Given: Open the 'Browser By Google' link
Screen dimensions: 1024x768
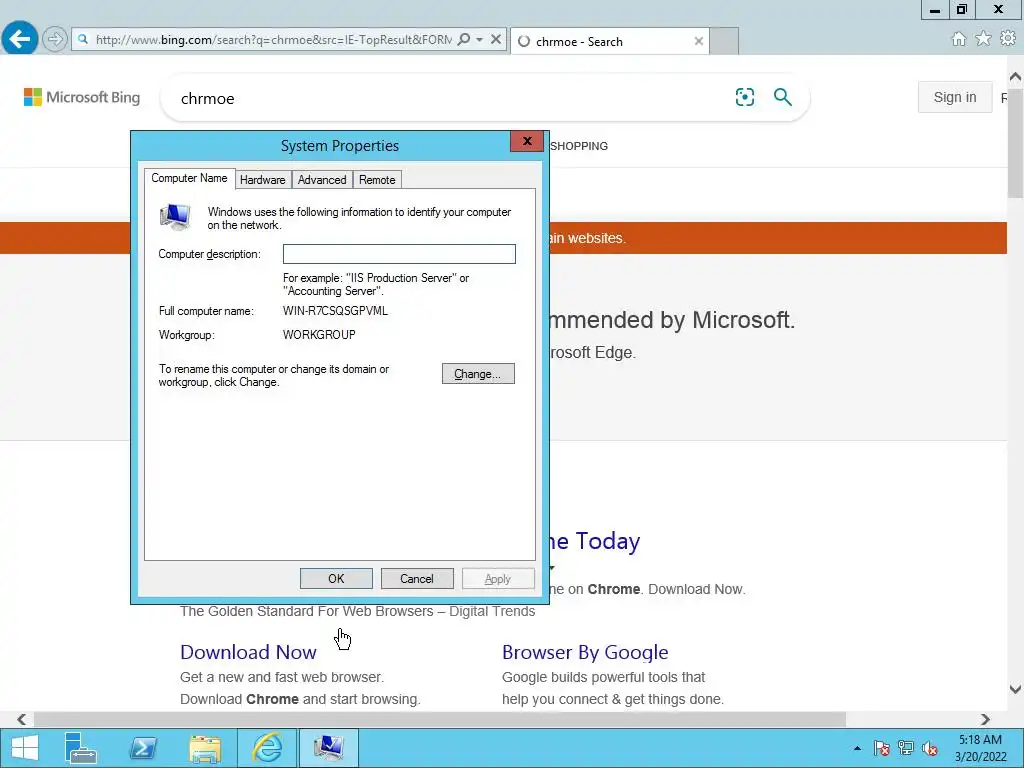Looking at the screenshot, I should pyautogui.click(x=585, y=652).
